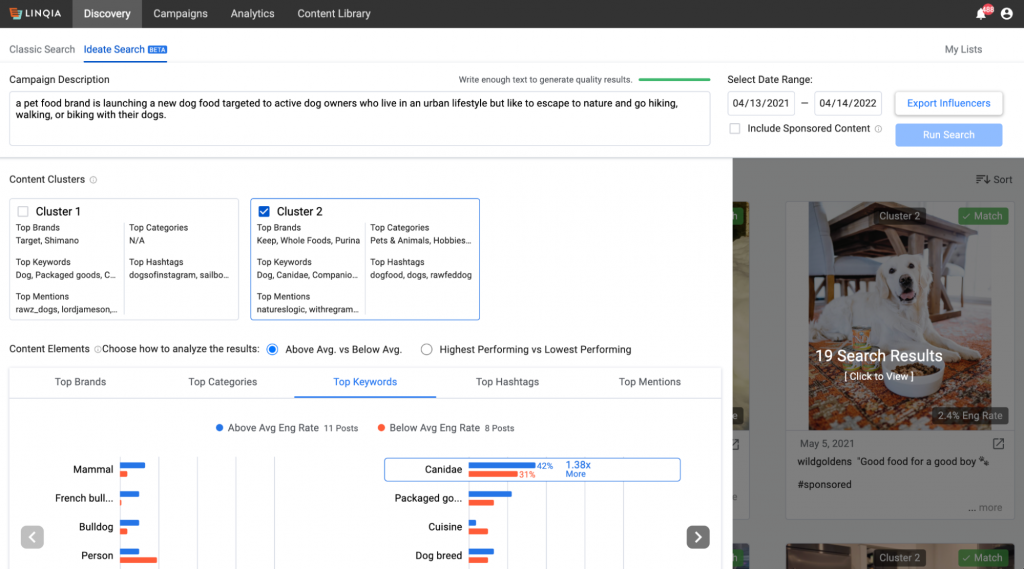Open the Top Brands tab

(80, 382)
